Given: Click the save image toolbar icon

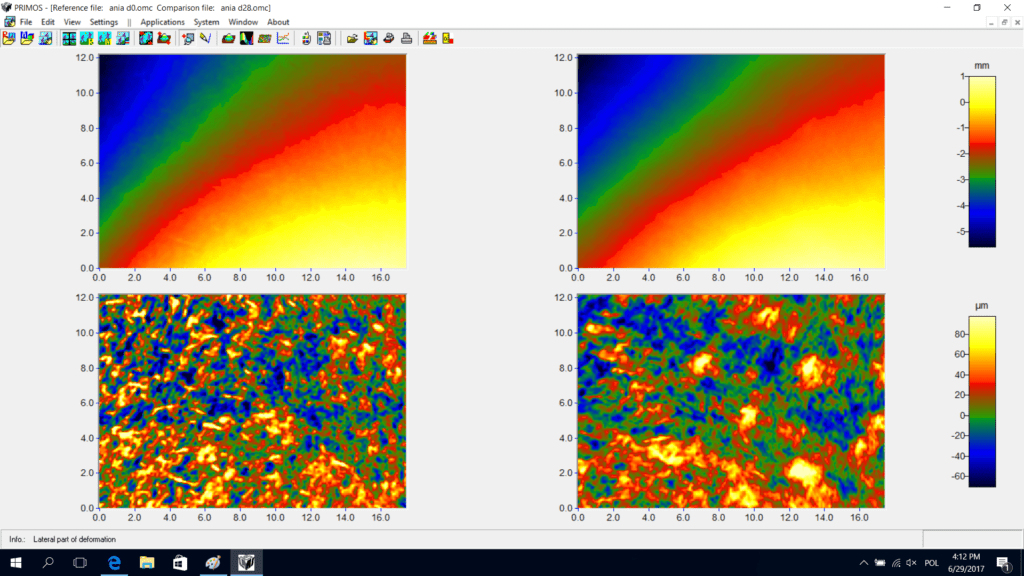Looking at the screenshot, I should tap(370, 39).
